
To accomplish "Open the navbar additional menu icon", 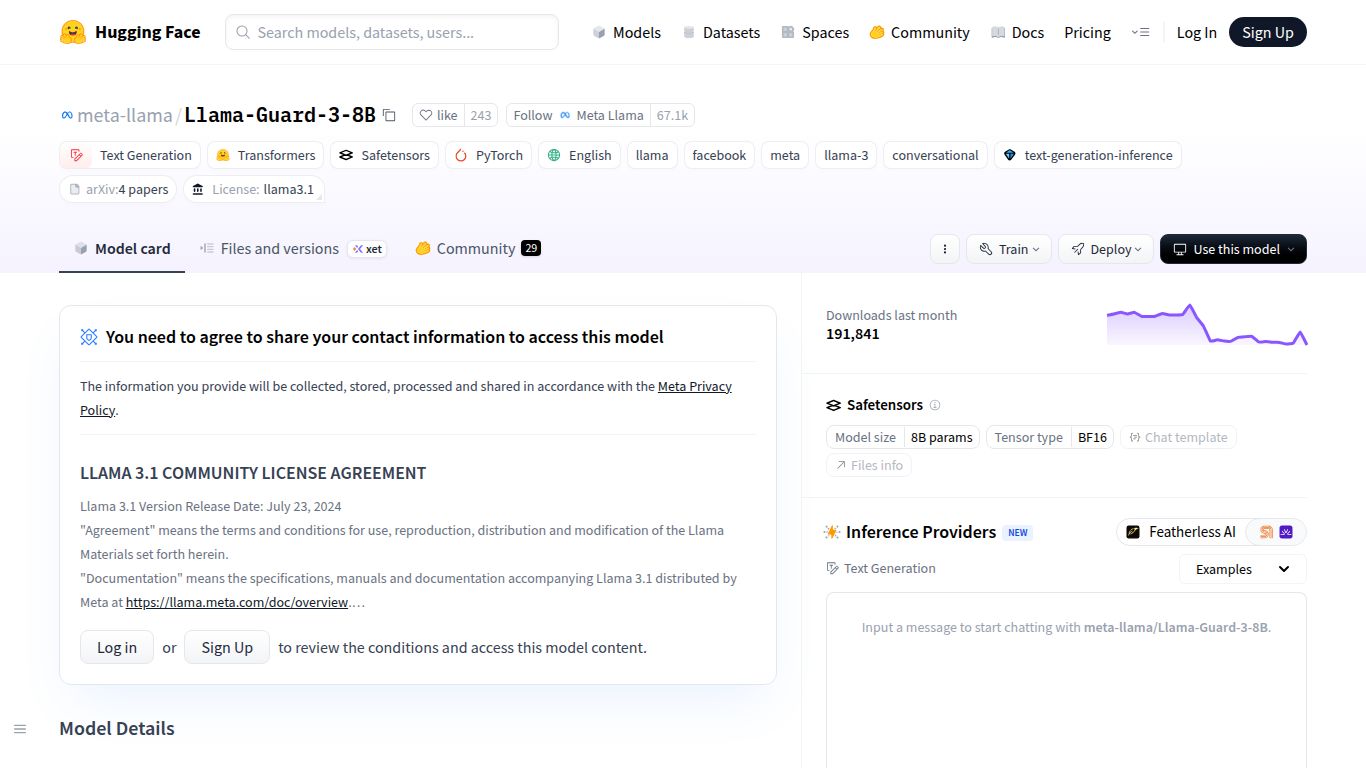I will (1140, 32).
